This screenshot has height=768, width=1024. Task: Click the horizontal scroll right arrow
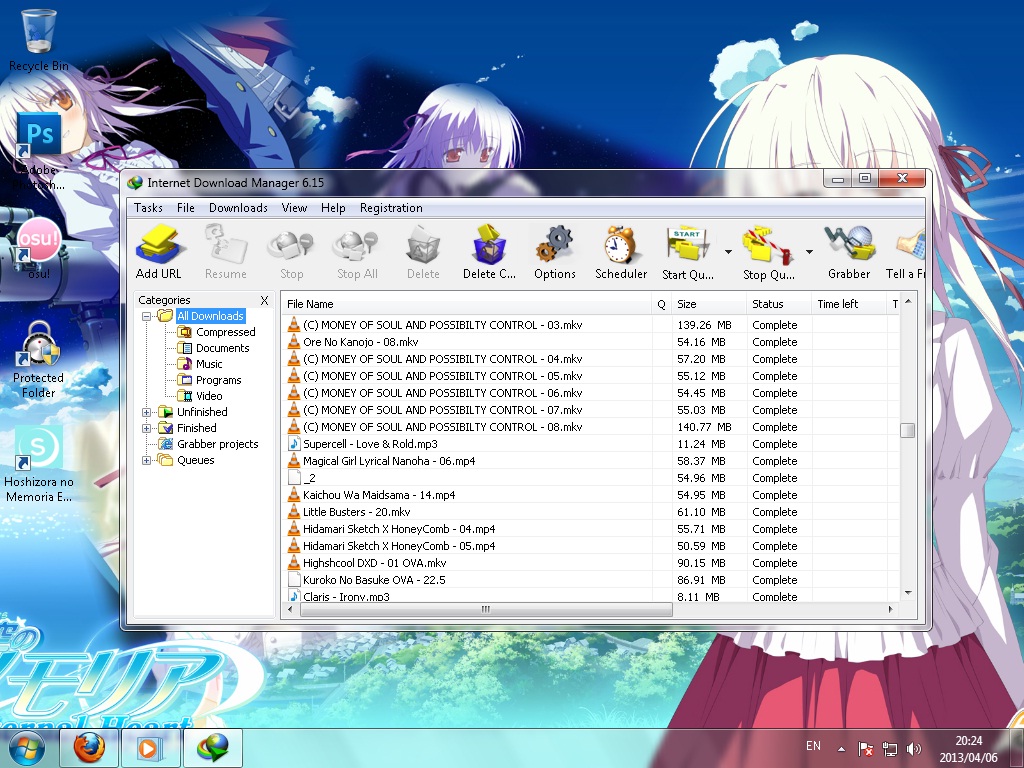tap(890, 609)
